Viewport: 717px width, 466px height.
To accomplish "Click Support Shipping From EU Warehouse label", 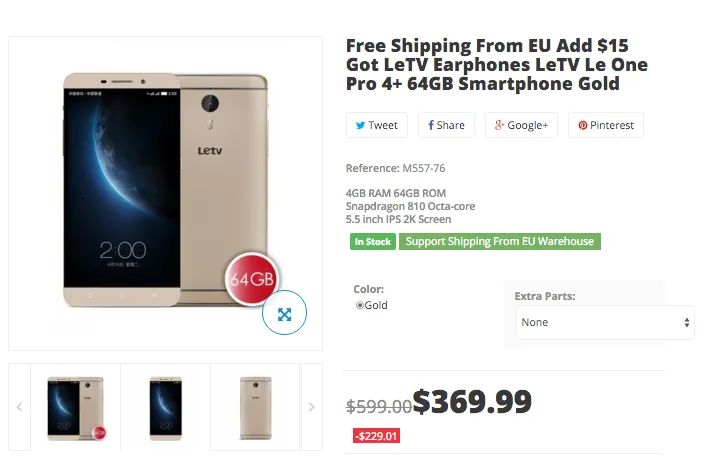I will 500,241.
